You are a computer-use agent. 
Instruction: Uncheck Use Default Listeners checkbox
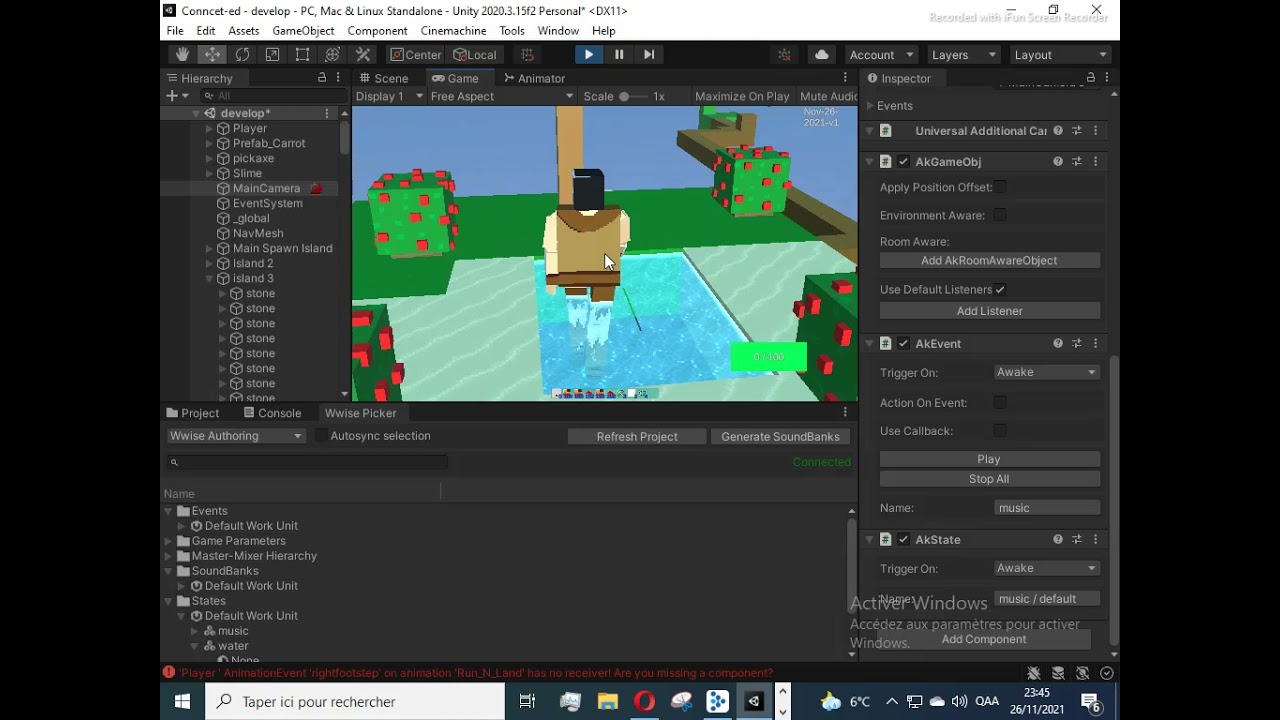1000,290
